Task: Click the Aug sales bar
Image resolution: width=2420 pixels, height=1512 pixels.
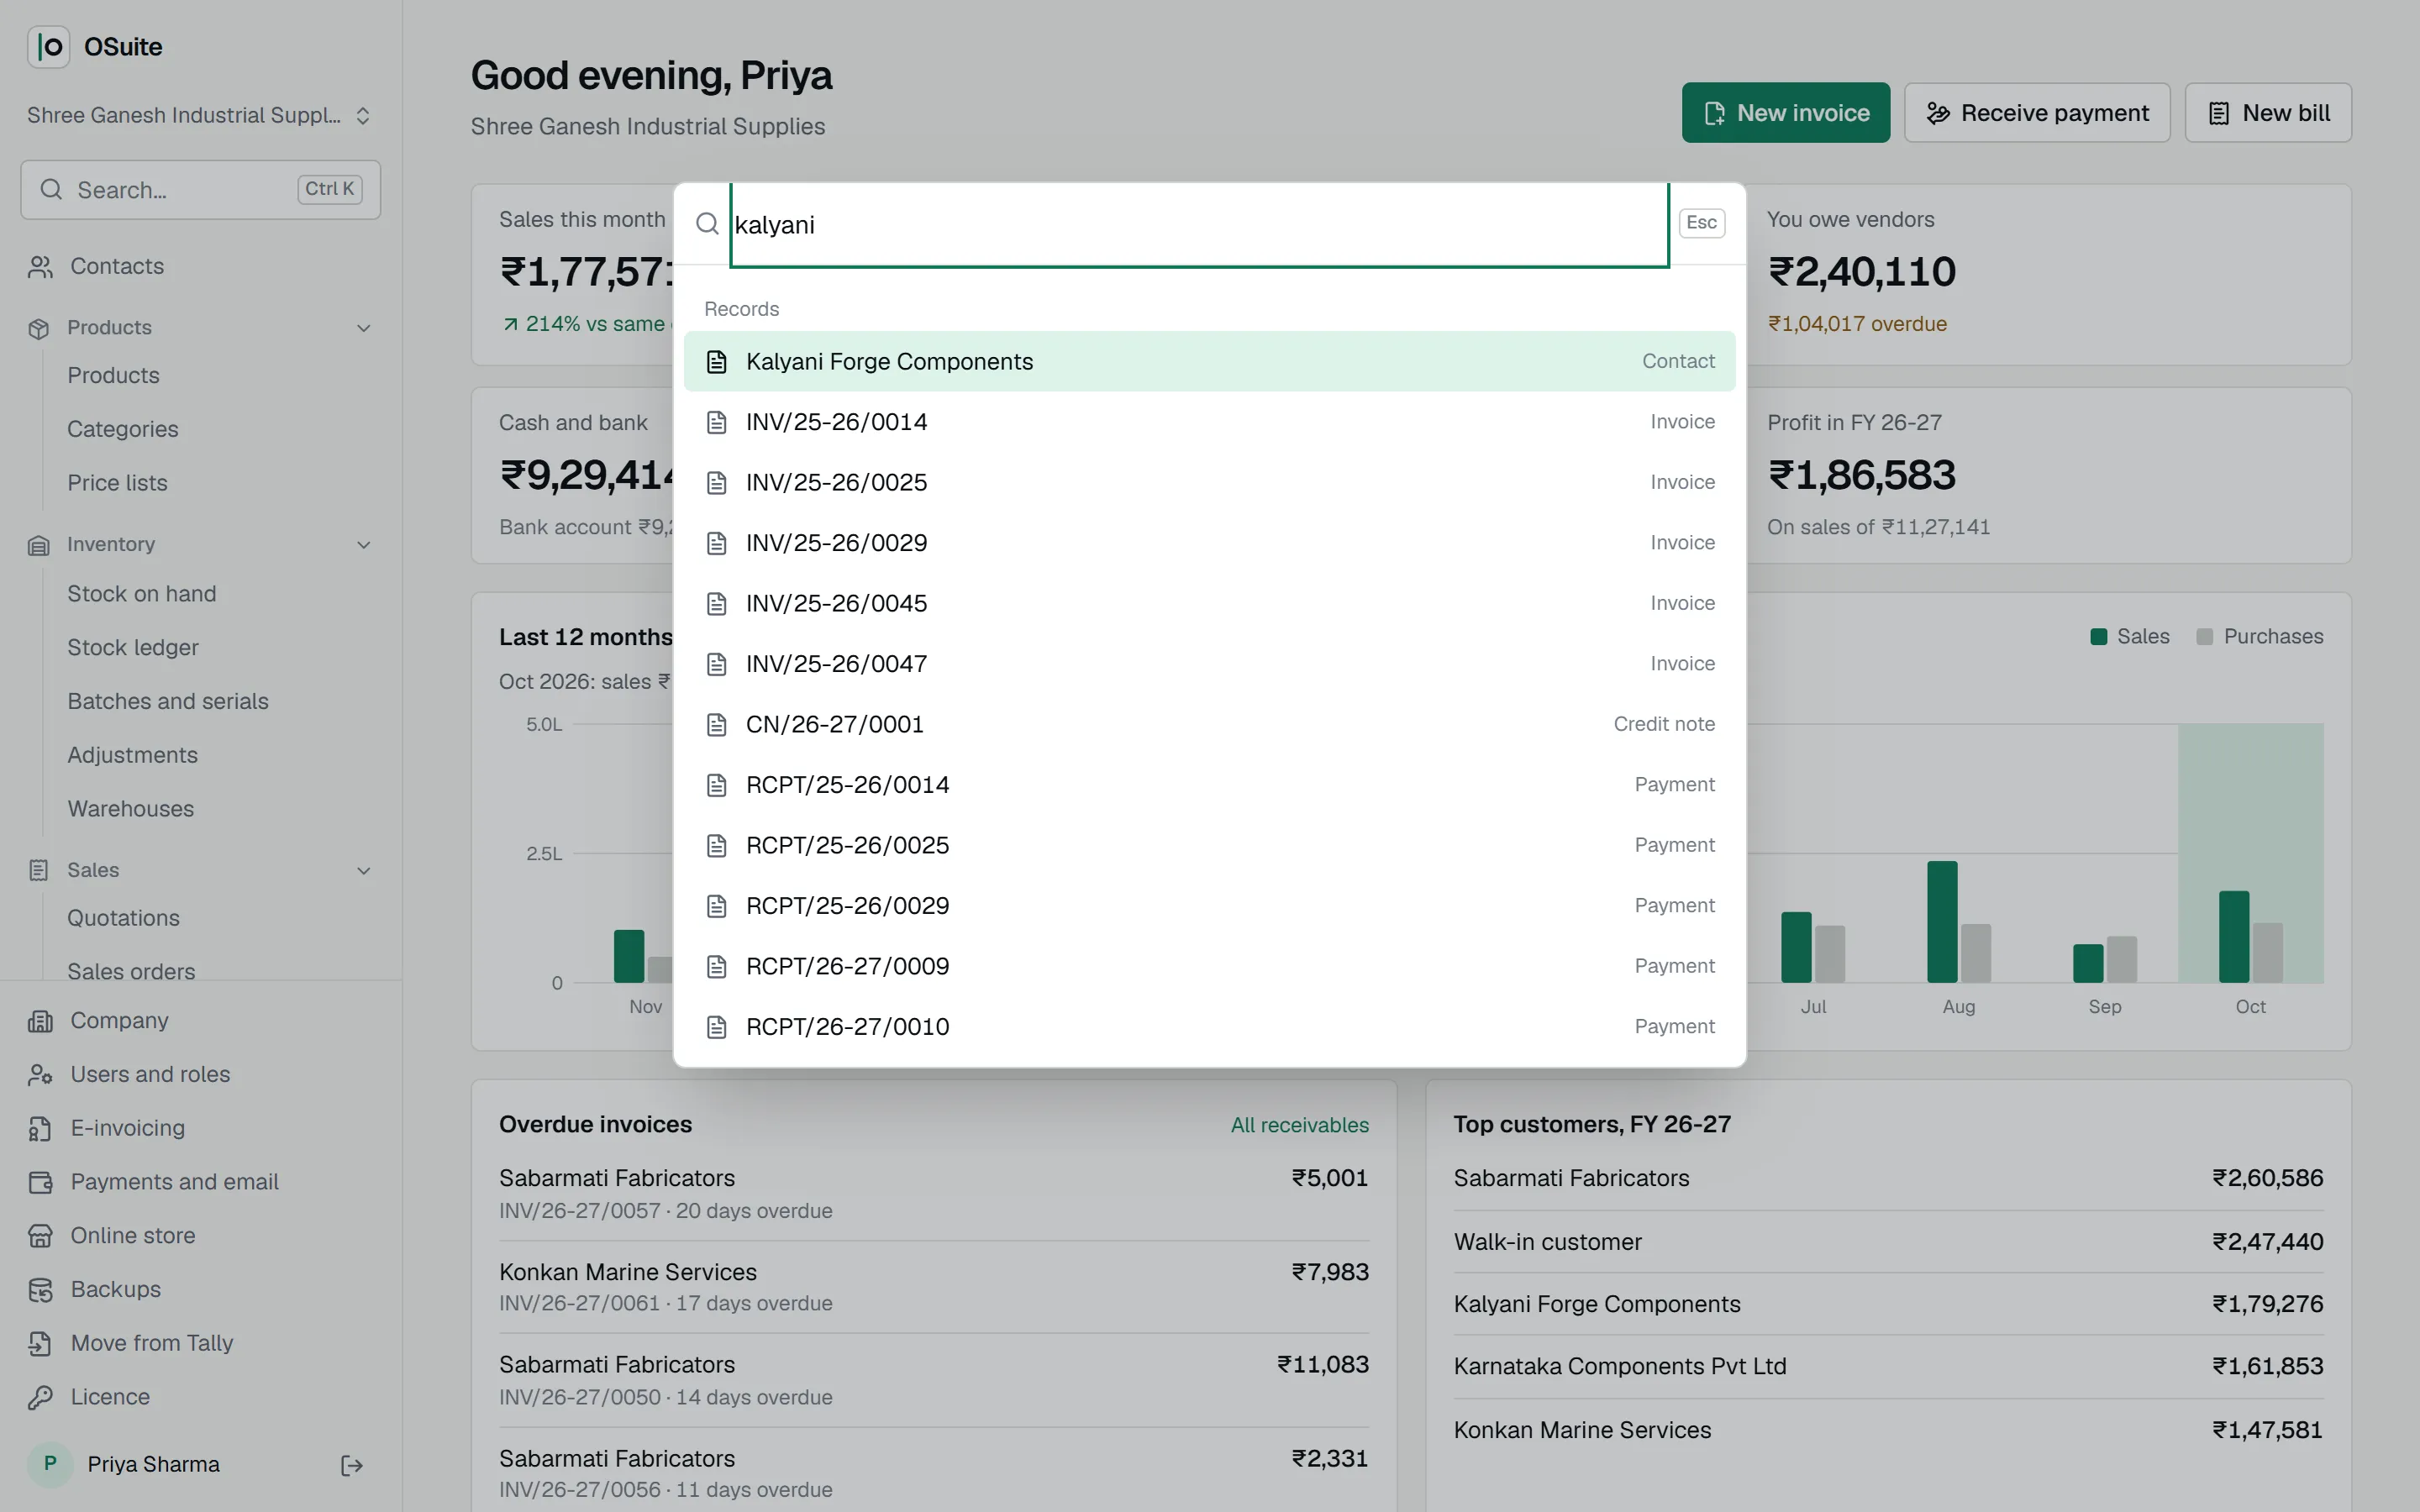Action: coord(1942,922)
